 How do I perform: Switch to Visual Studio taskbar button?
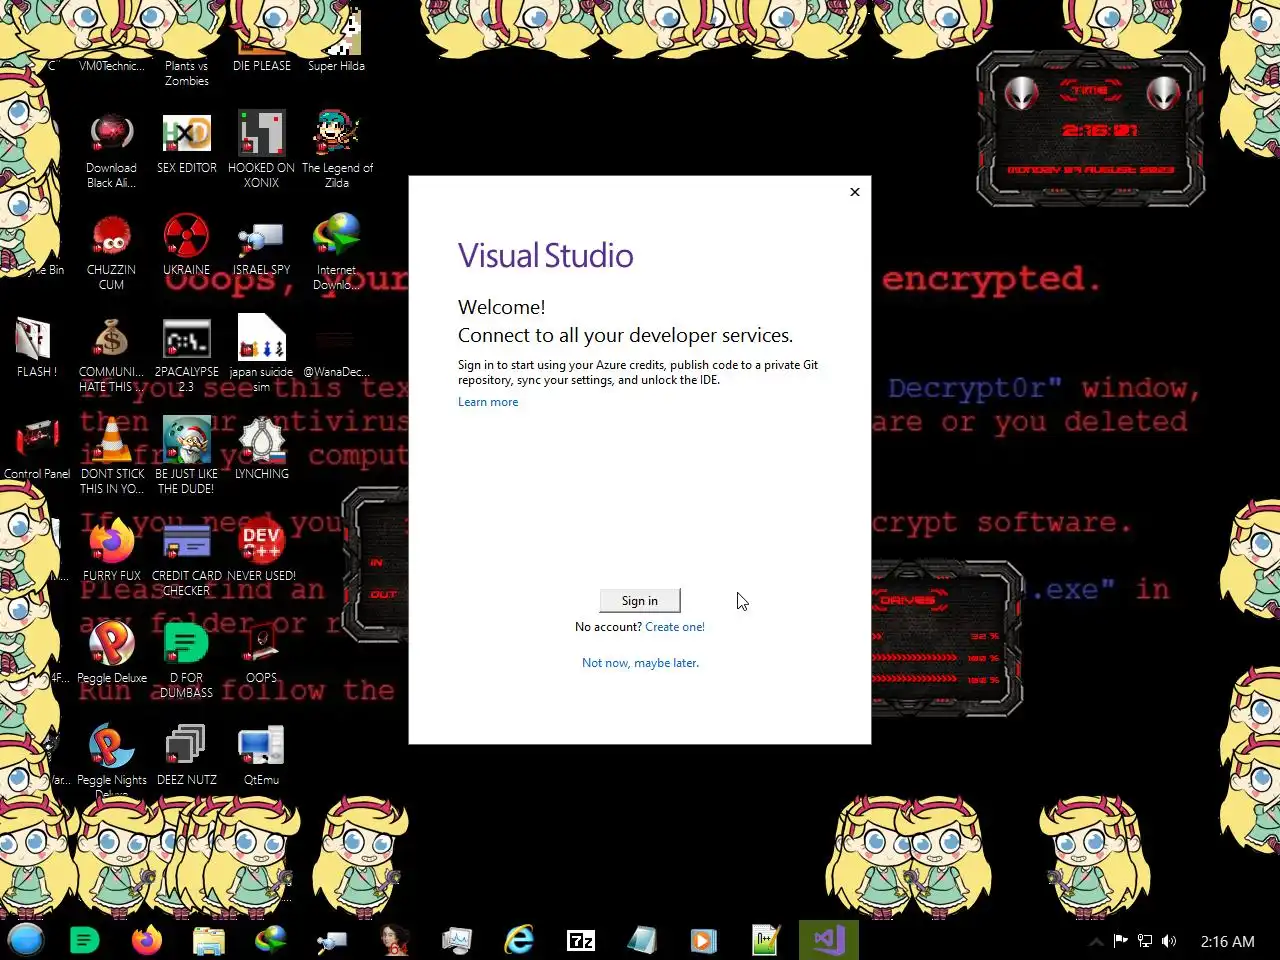click(x=828, y=940)
